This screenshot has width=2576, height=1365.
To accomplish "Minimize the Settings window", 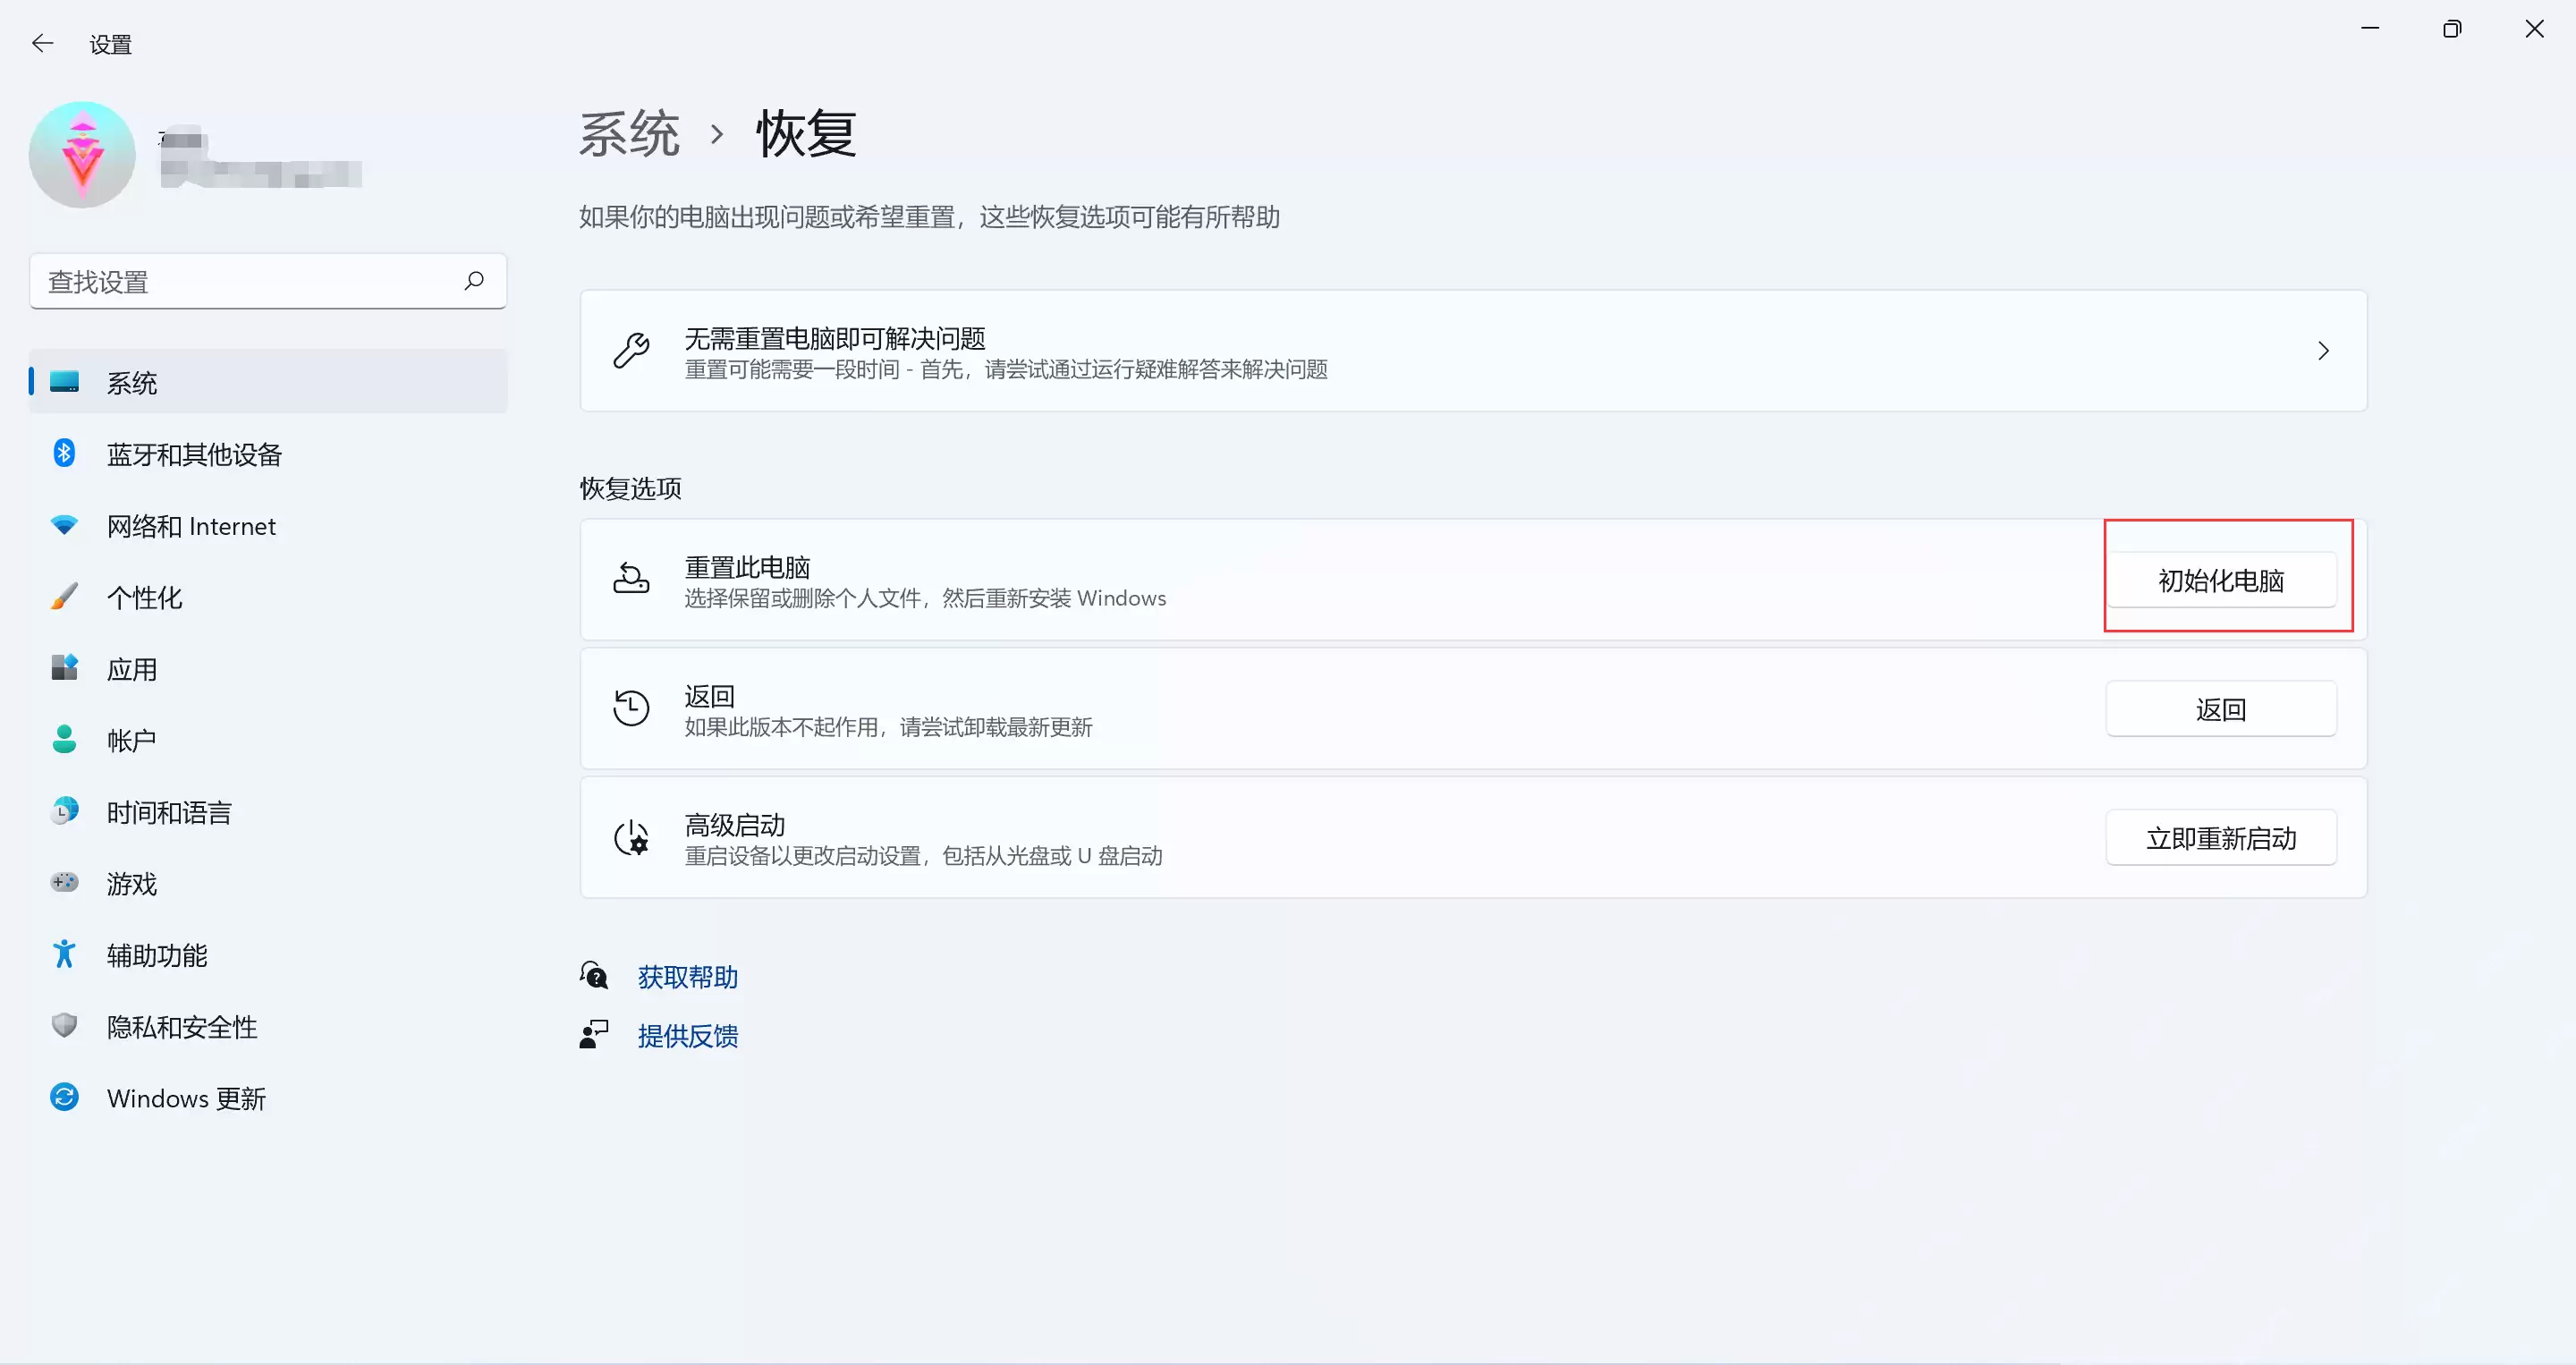I will point(2369,29).
